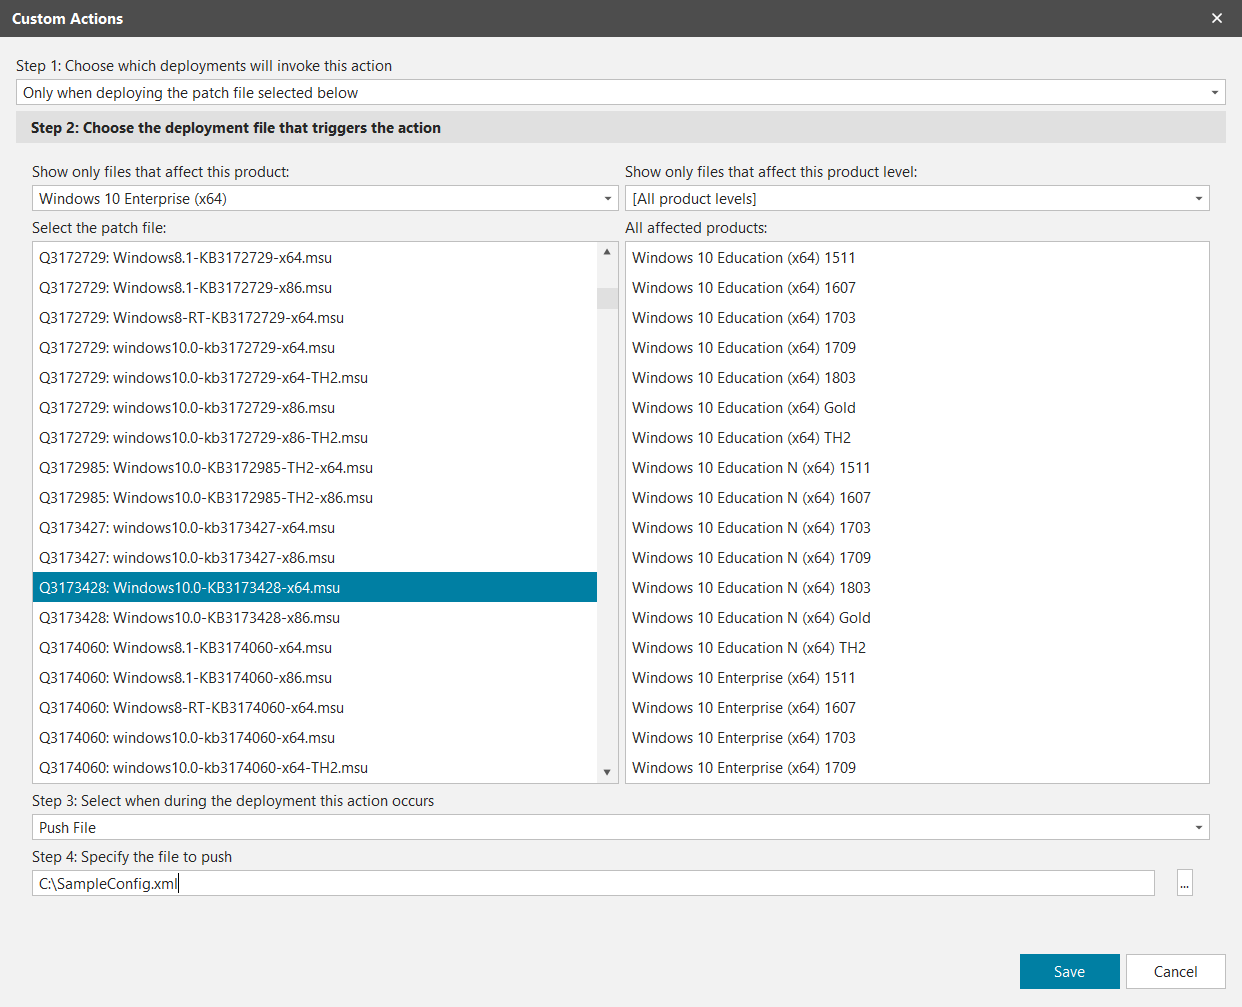Viewport: 1242px width, 1007px height.
Task: Select patch Q3172729: Windows8.1-KB3172729-x86.msu
Action: tap(315, 288)
